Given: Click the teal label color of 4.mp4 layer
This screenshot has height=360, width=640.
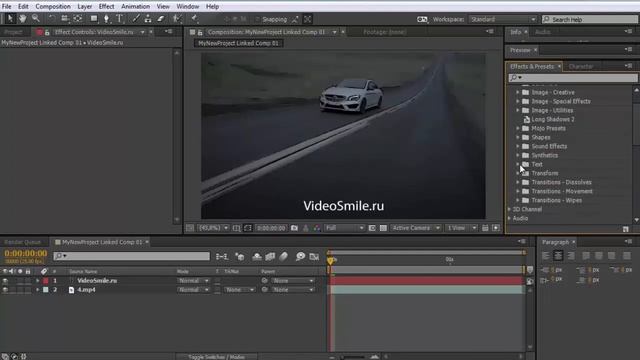Looking at the screenshot, I should pos(46,290).
